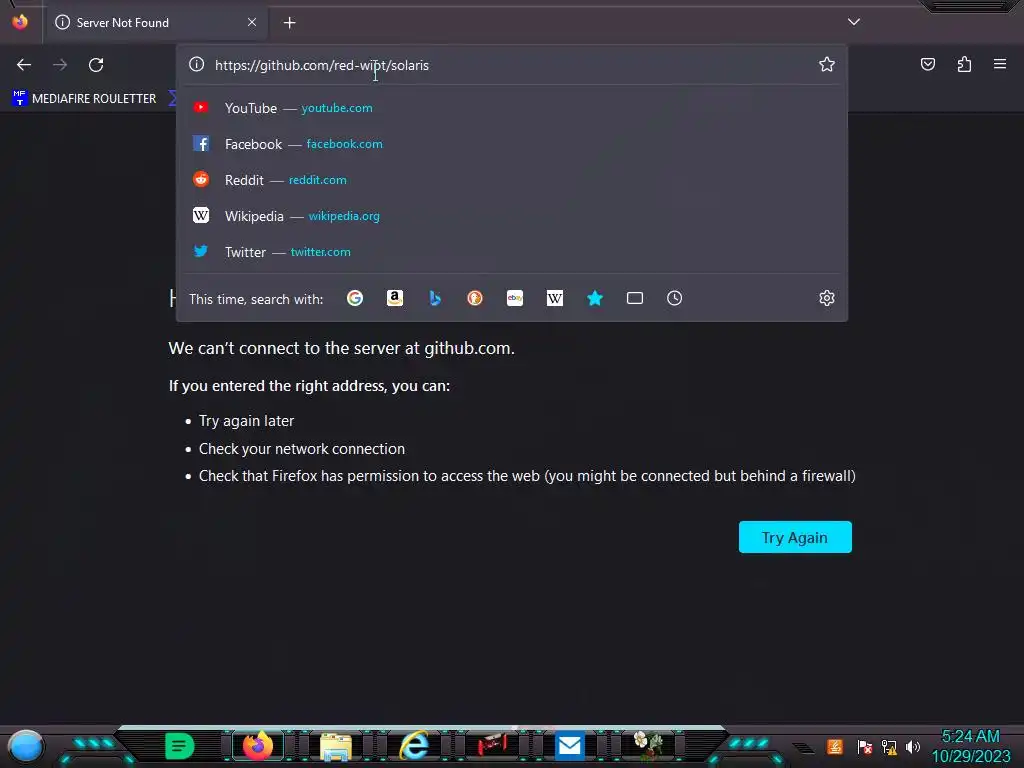Open the Mail app on taskbar
Screen dimensions: 1024x768
569,745
